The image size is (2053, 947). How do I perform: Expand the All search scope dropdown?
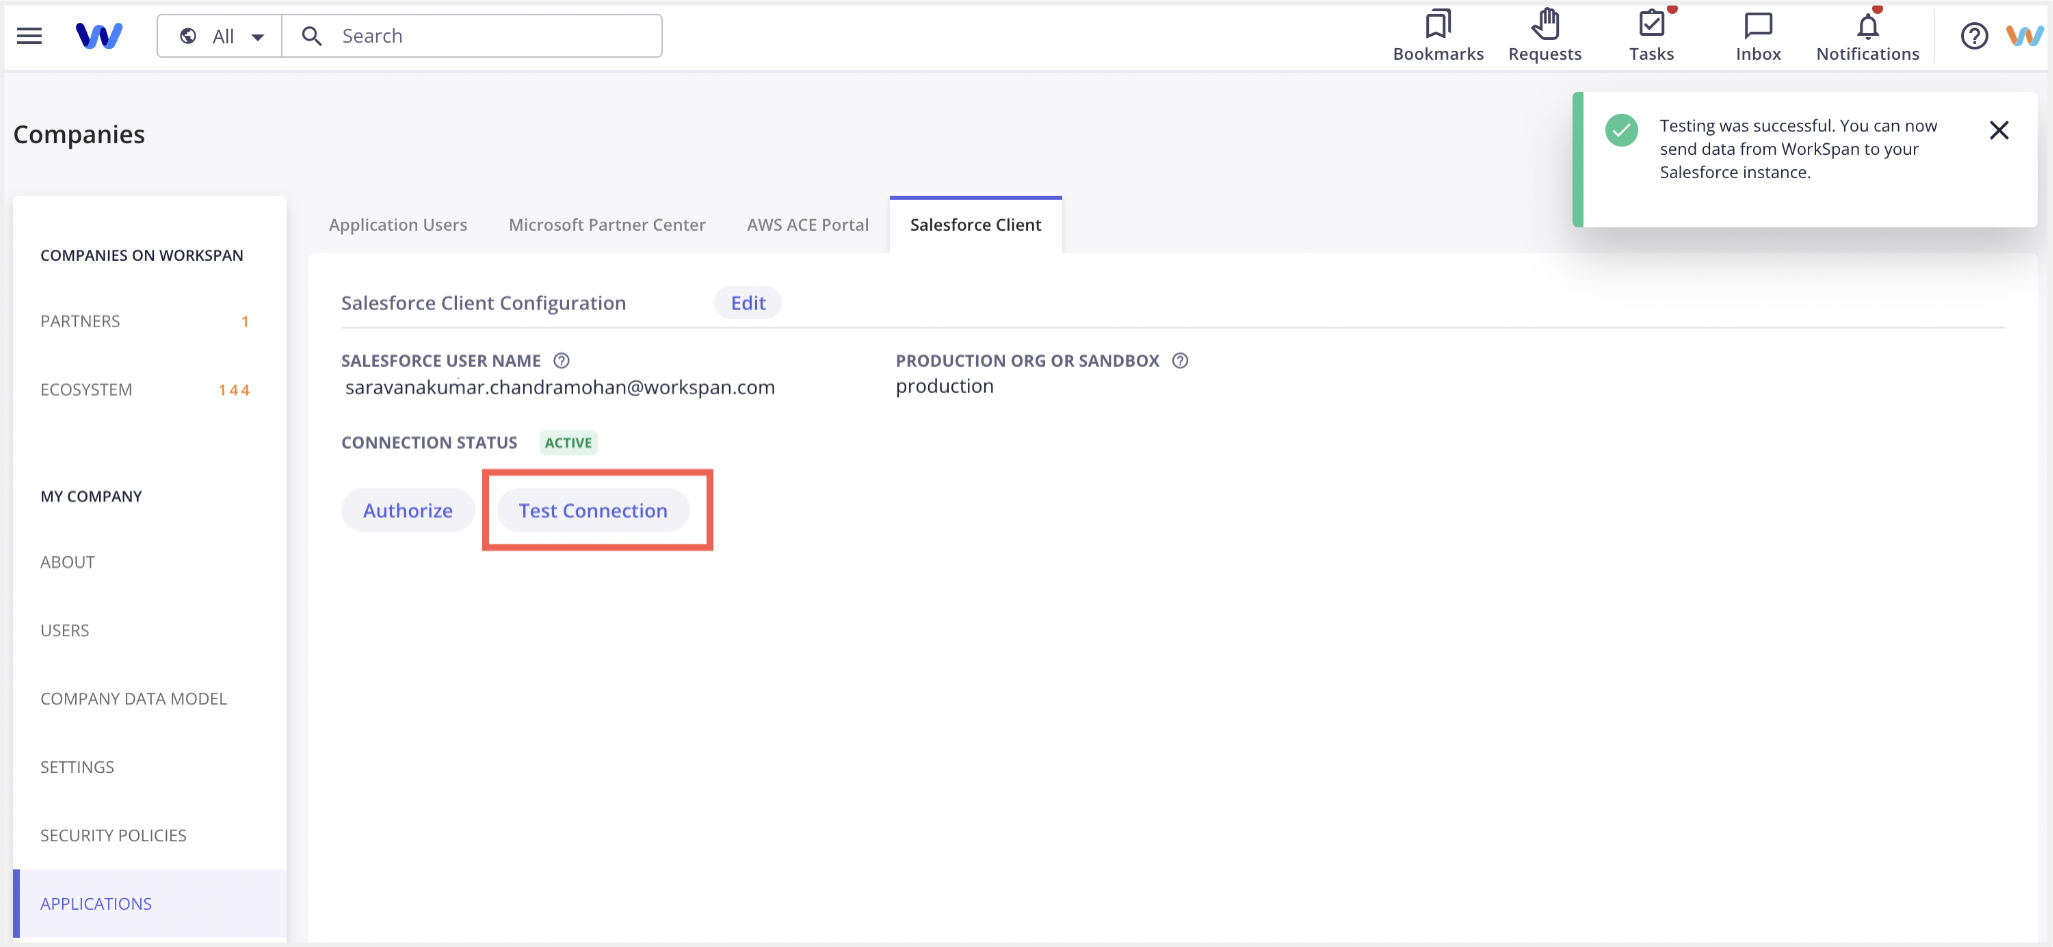[220, 36]
